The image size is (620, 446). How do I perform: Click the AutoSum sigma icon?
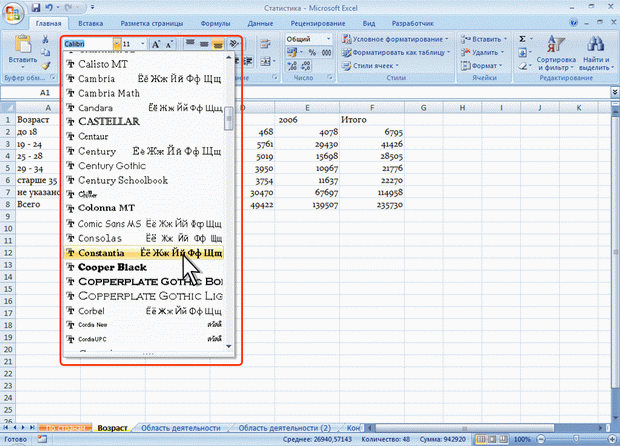(522, 39)
